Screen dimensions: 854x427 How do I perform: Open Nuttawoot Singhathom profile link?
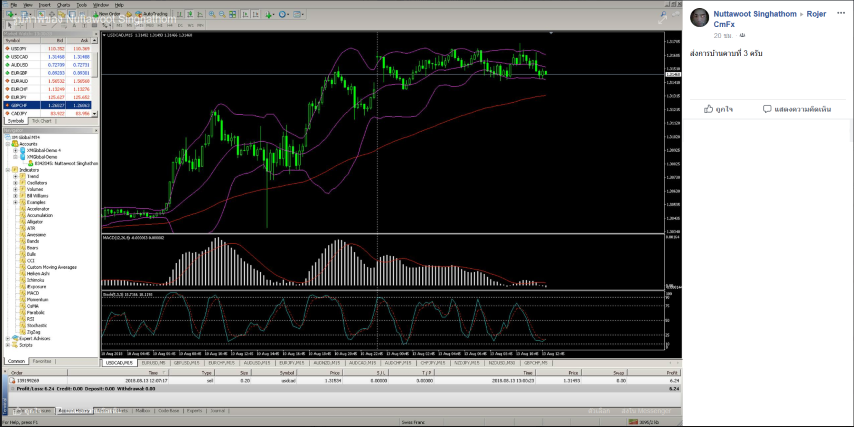[755, 14]
